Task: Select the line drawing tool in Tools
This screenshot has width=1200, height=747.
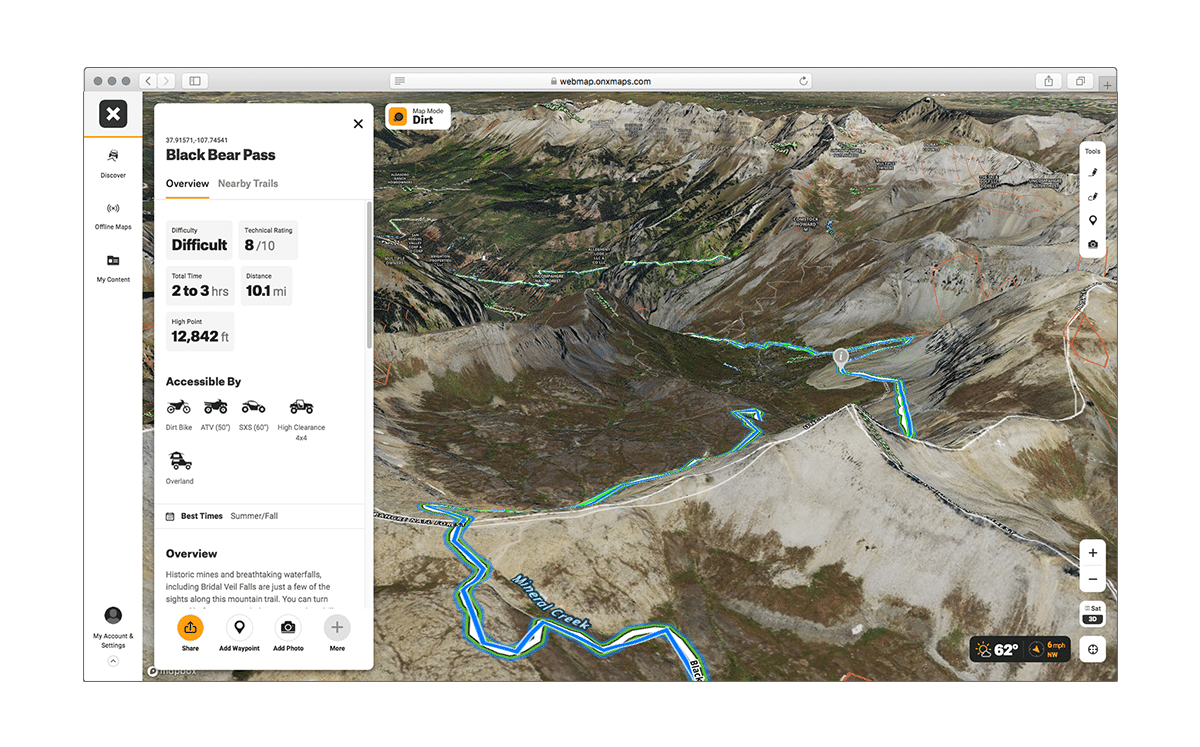Action: click(1093, 173)
